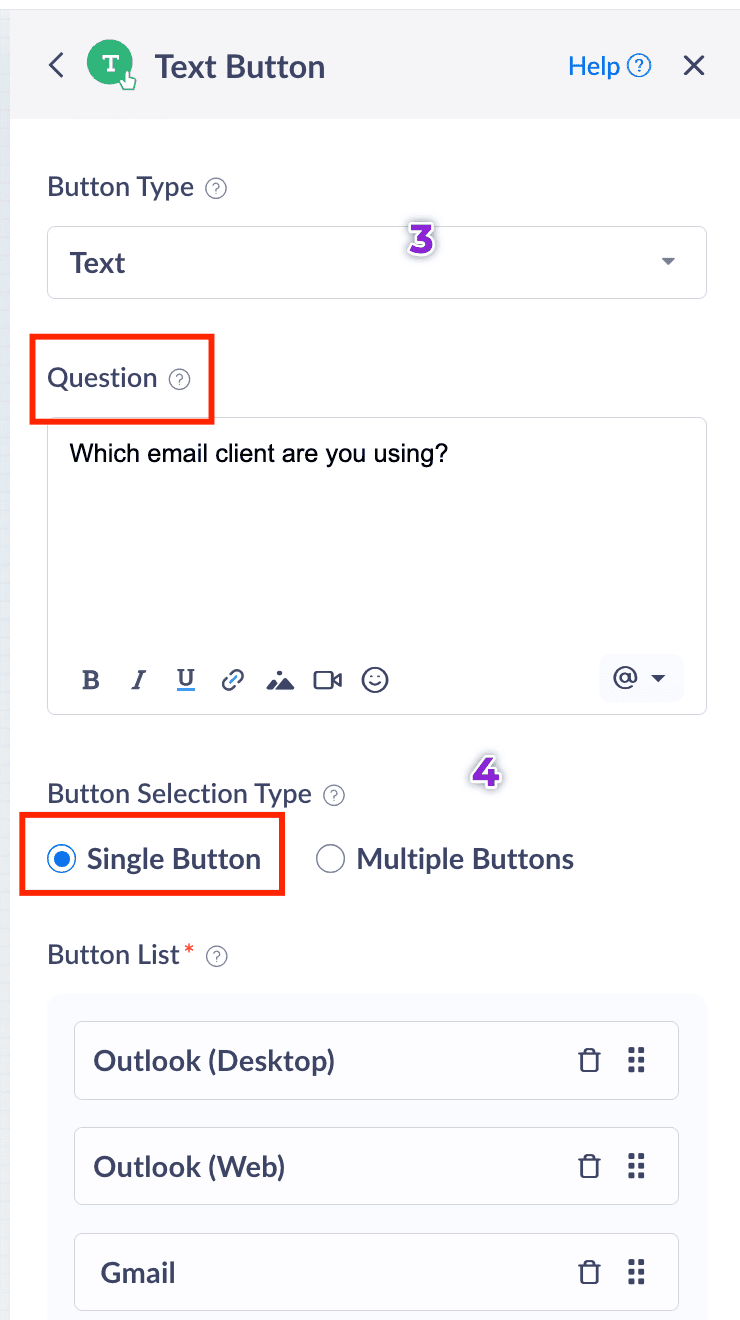The width and height of the screenshot is (740, 1320).
Task: Add a video using the camera icon
Action: pos(327,680)
